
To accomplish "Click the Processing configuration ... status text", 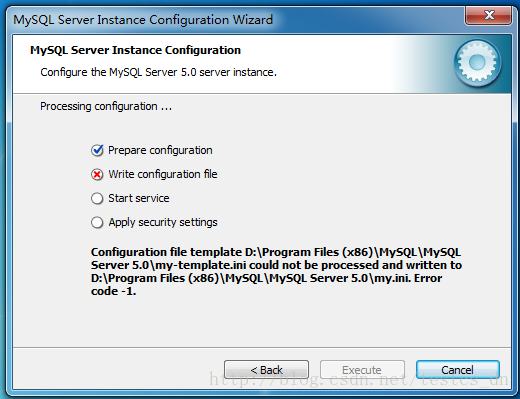I will tap(106, 106).
